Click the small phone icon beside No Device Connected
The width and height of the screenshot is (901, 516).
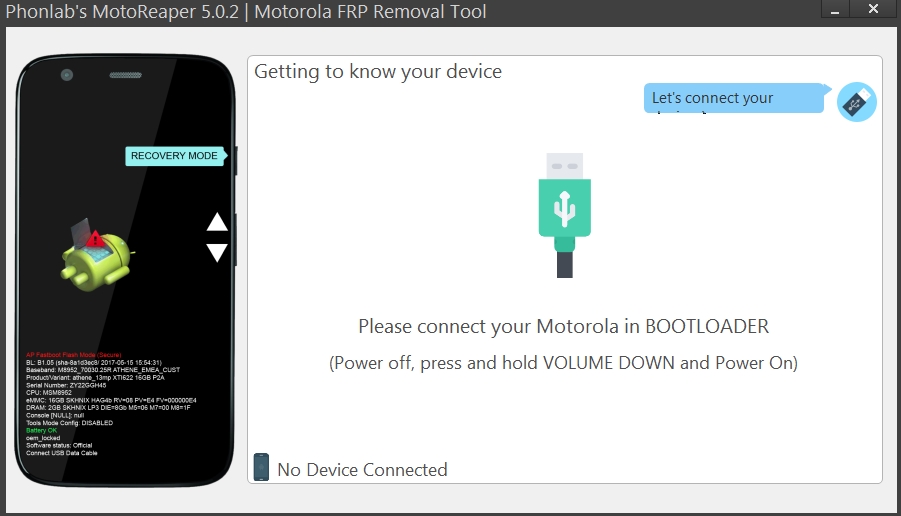coord(261,467)
